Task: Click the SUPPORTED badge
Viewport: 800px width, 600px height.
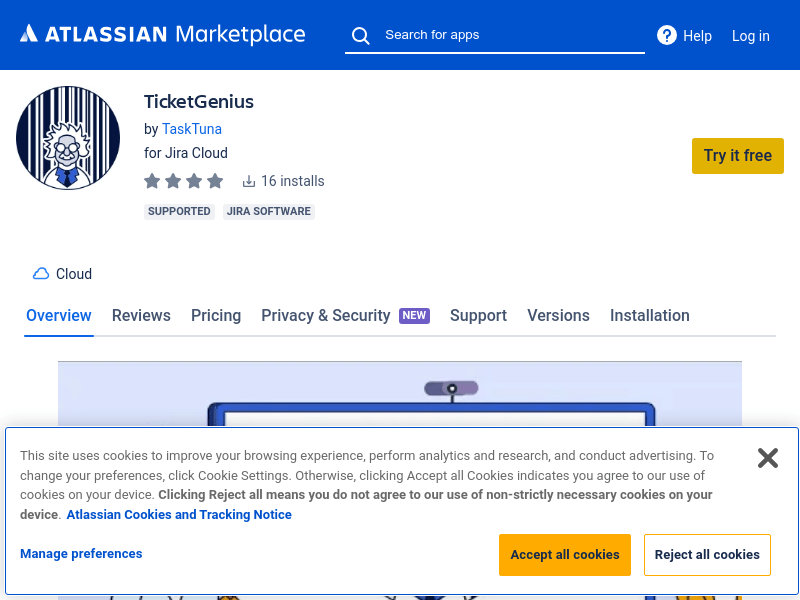Action: 179,211
